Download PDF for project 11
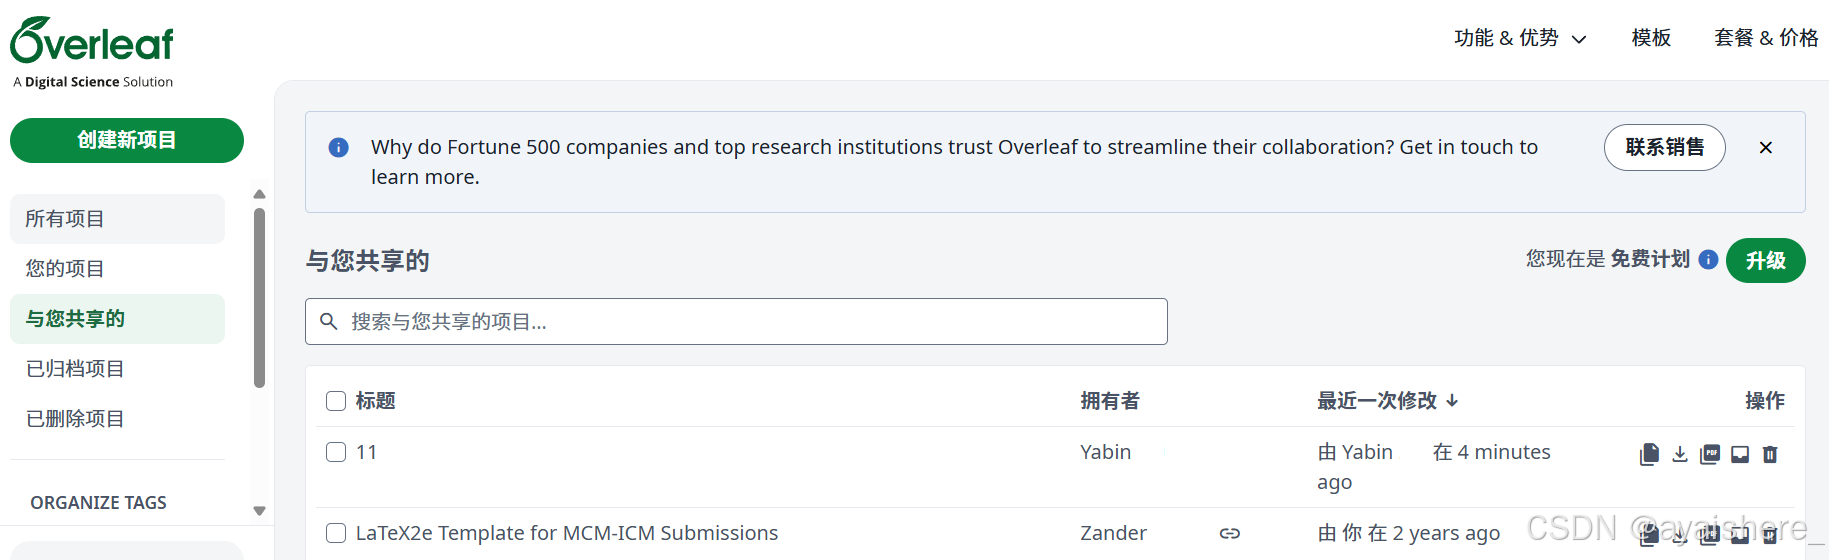Screen dimensions: 1829x560 pyautogui.click(x=1710, y=454)
